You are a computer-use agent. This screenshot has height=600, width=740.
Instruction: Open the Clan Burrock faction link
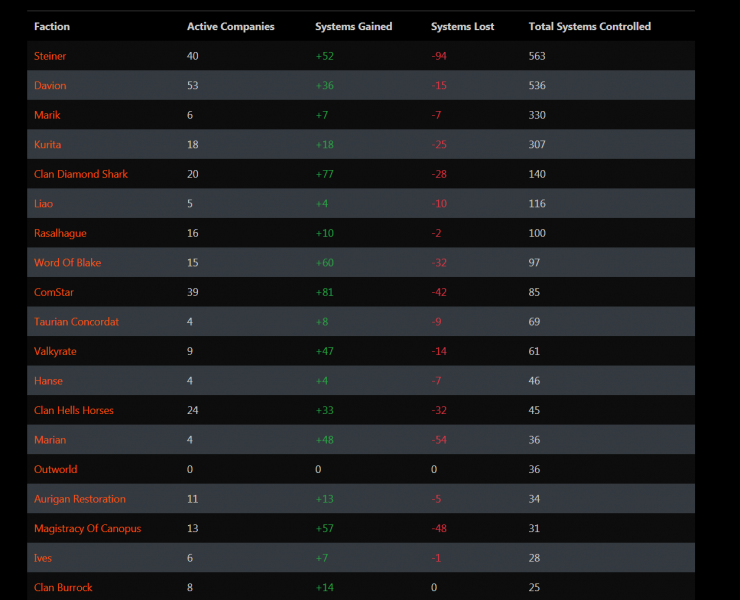pyautogui.click(x=63, y=587)
